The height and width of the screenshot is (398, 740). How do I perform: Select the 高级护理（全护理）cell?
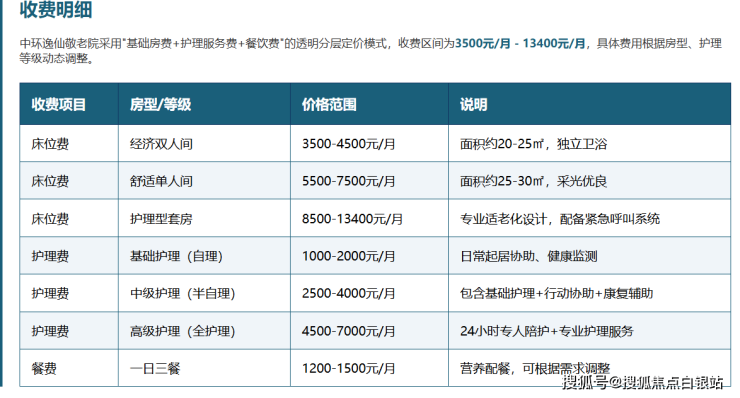tap(204, 331)
